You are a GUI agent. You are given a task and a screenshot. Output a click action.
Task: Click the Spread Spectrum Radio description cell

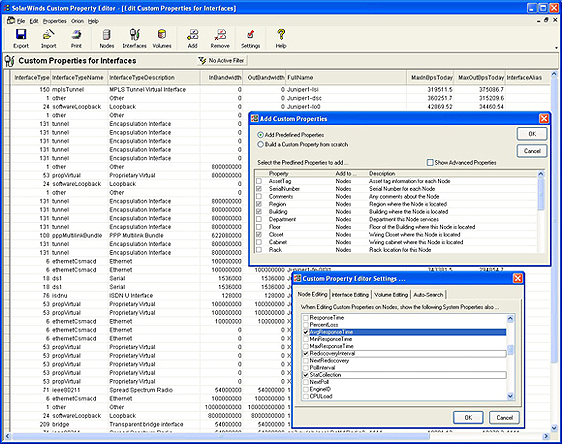coord(154,390)
